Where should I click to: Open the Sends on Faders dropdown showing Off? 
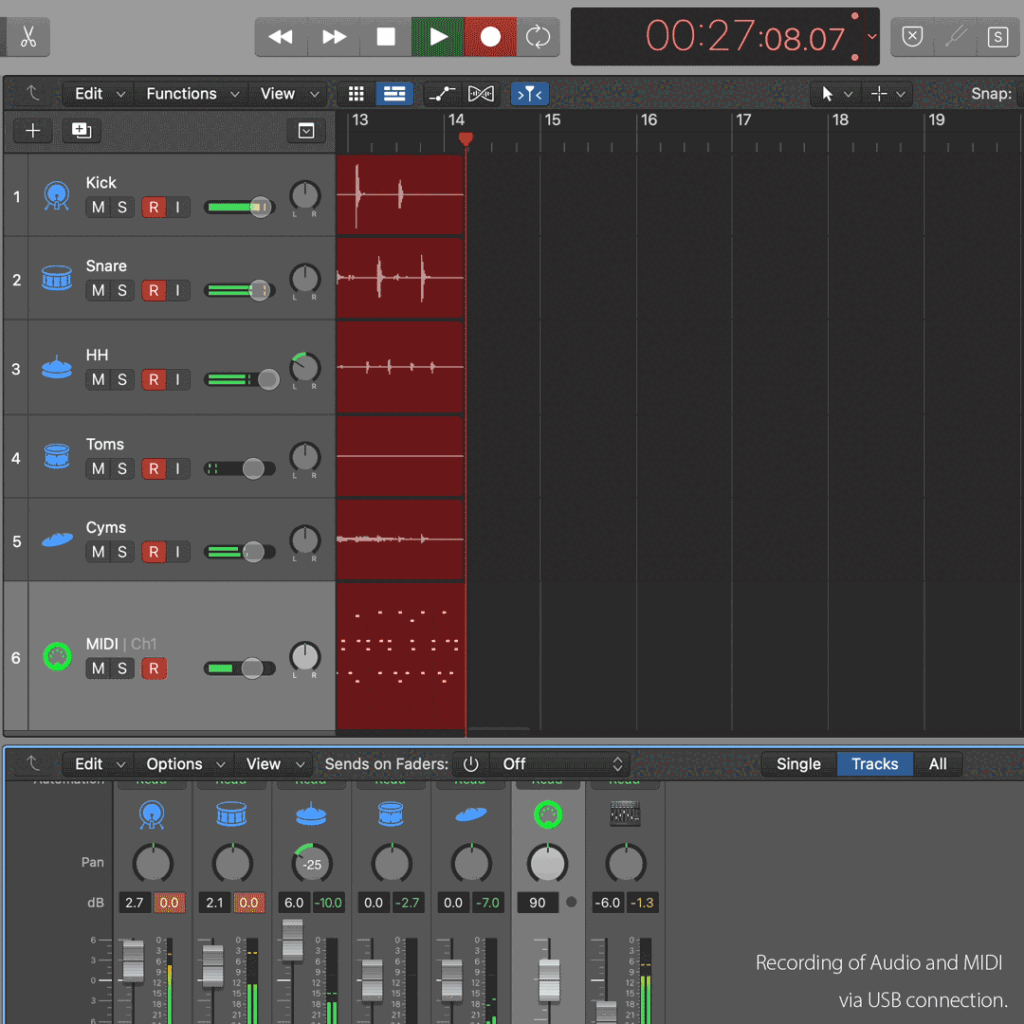point(560,763)
